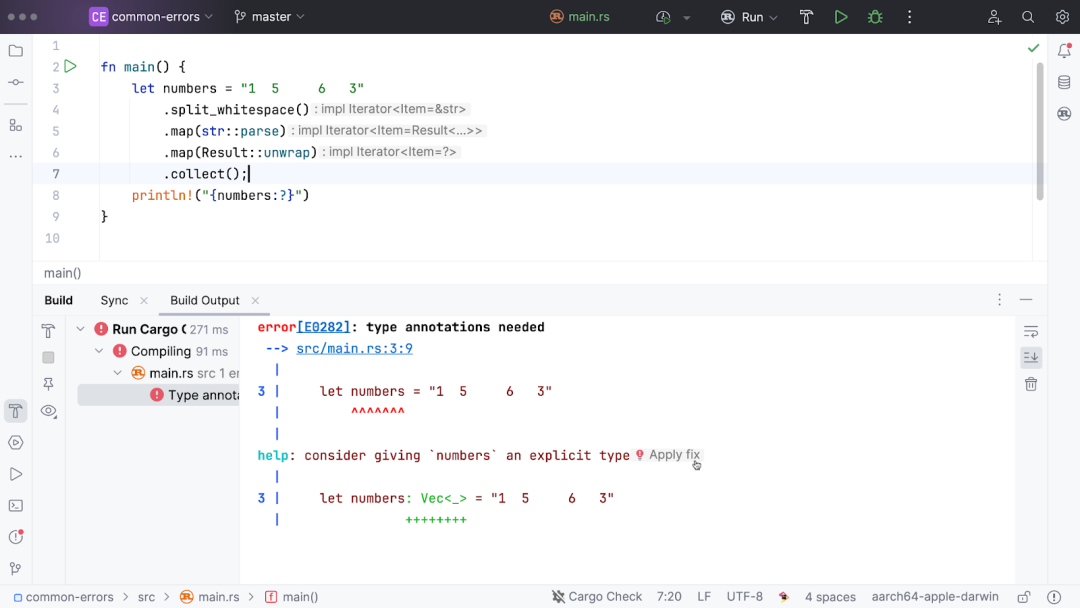Screen dimensions: 1080x608
Task: Click the hammer Build icon in top toolbar
Action: point(806,17)
